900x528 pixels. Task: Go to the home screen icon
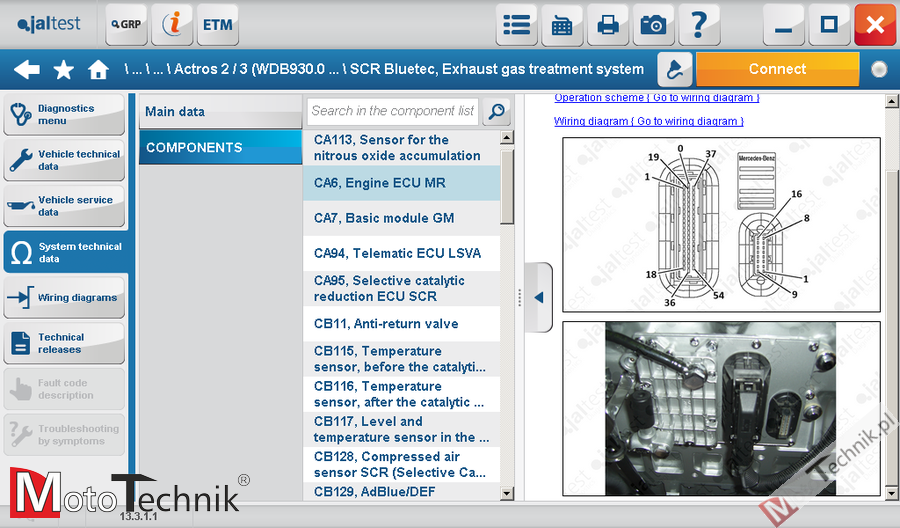point(98,70)
